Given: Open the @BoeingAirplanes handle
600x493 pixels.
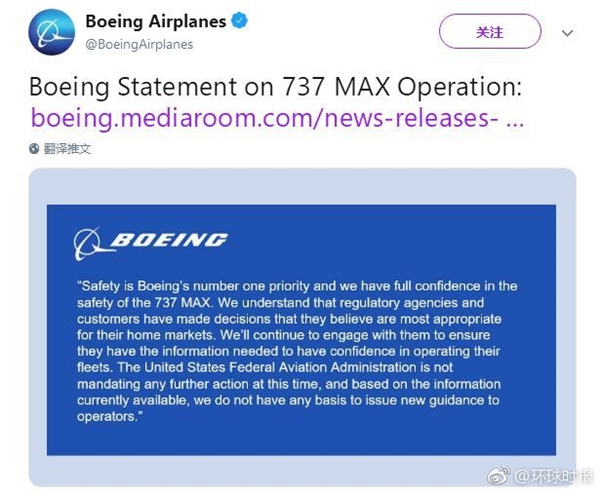Looking at the screenshot, I should 140,44.
